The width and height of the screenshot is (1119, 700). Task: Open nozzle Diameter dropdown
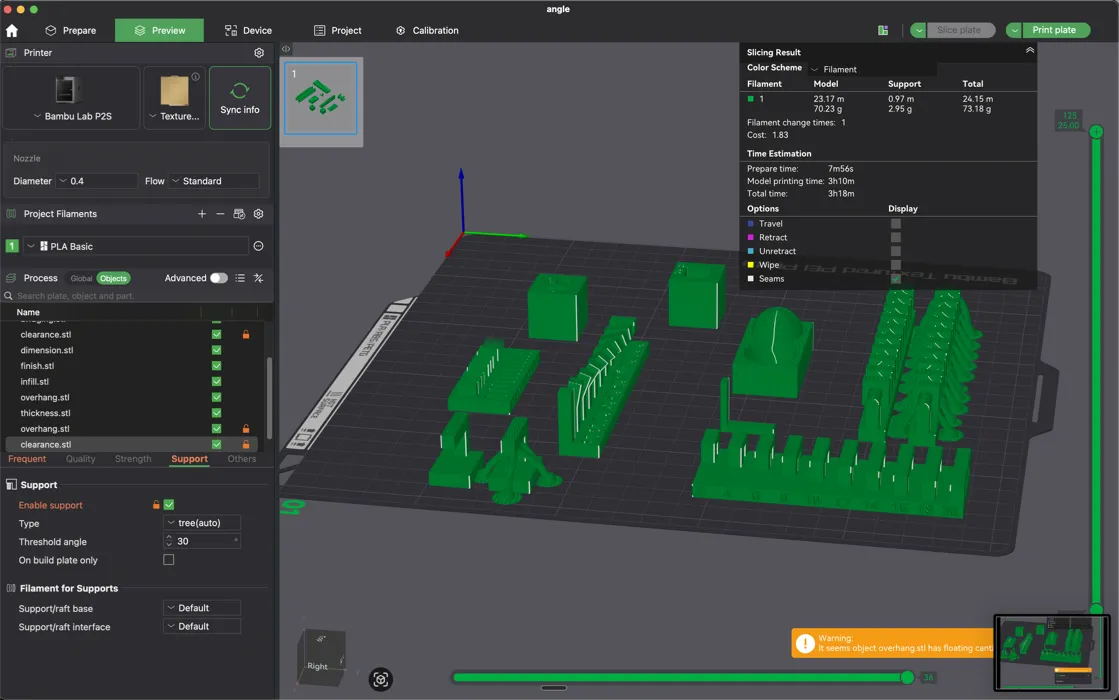pyautogui.click(x=96, y=181)
